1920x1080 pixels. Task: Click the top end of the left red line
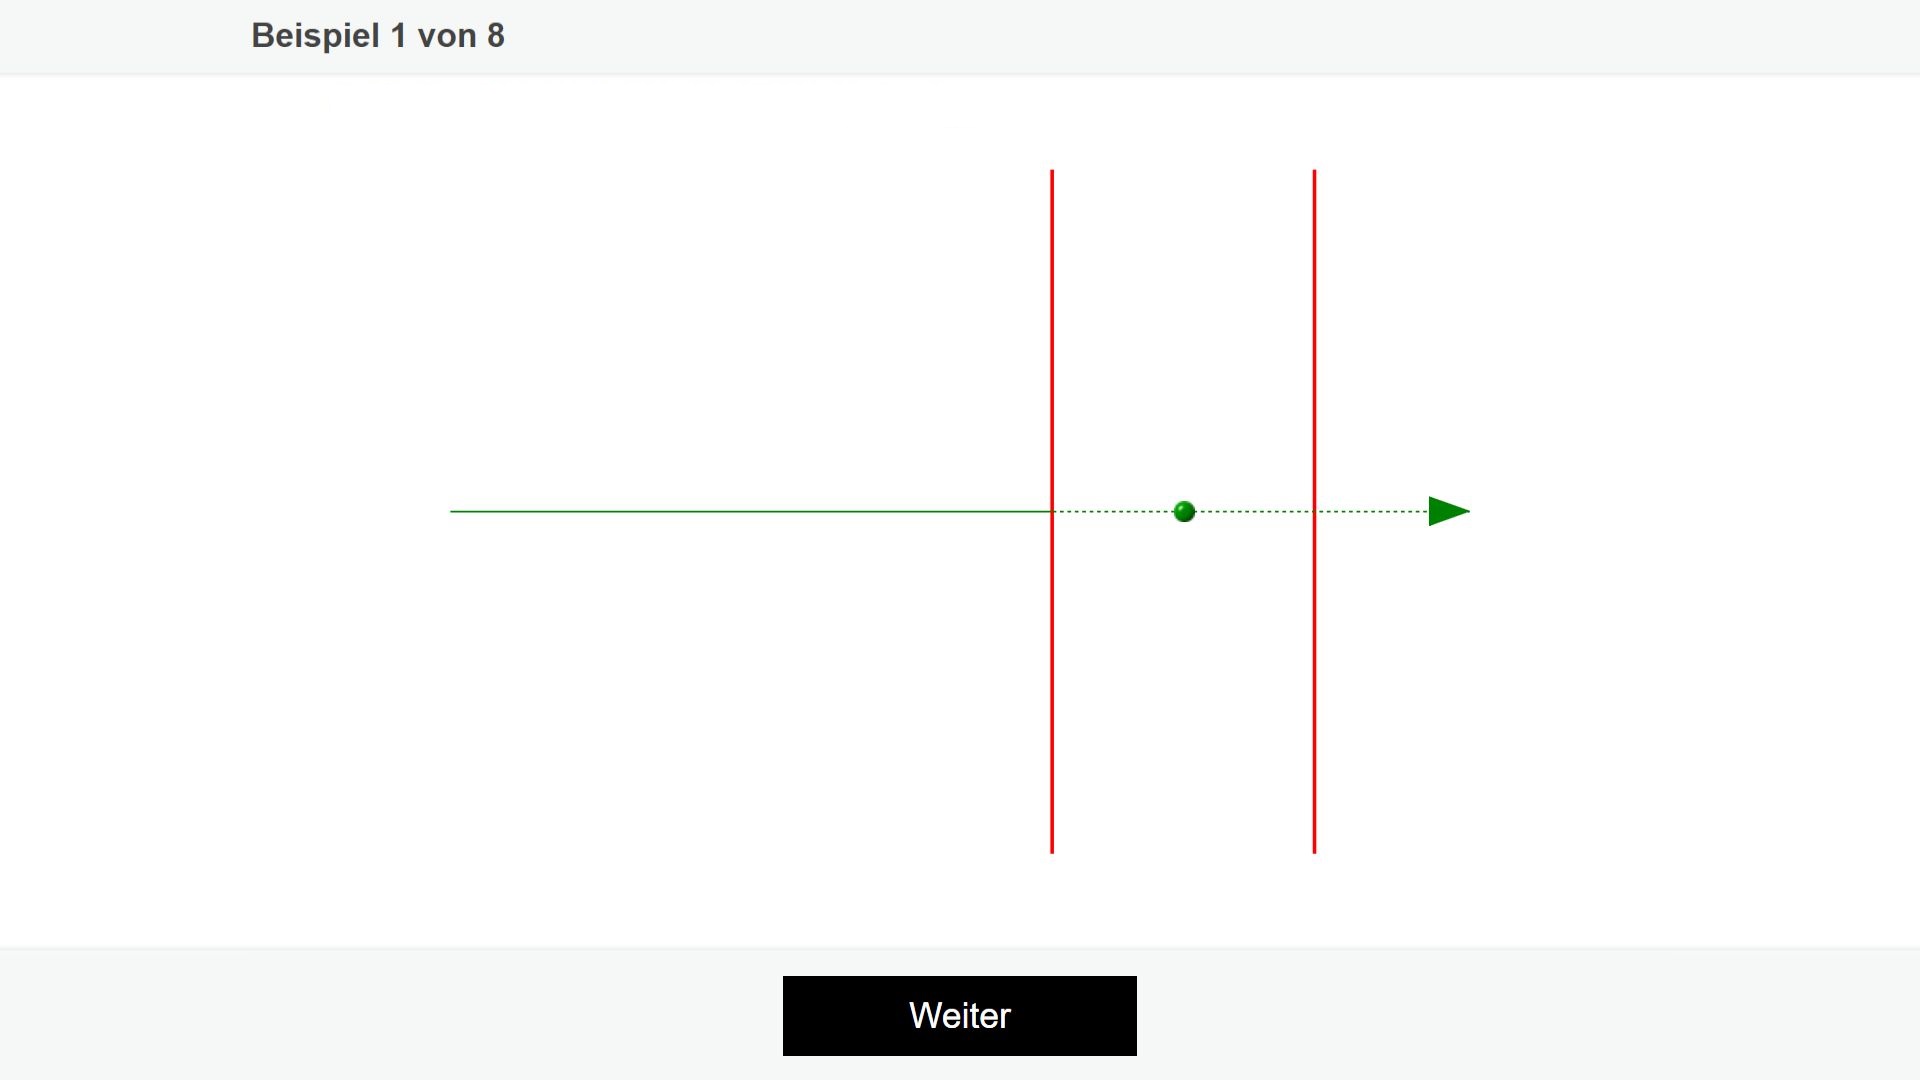[1052, 172]
